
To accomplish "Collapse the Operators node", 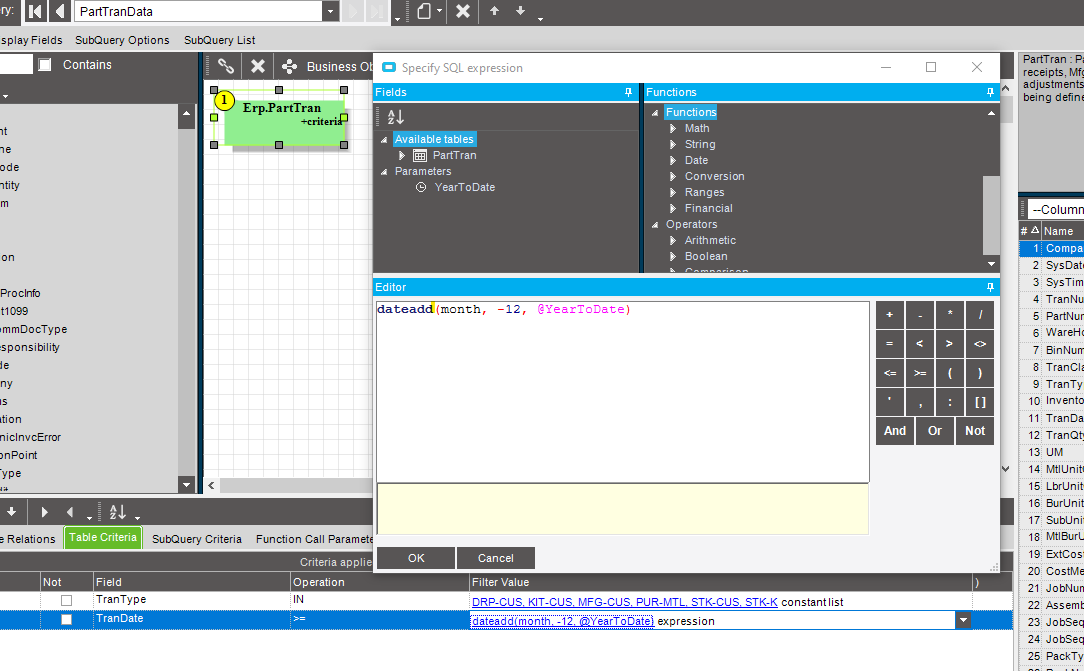I will pos(655,225).
